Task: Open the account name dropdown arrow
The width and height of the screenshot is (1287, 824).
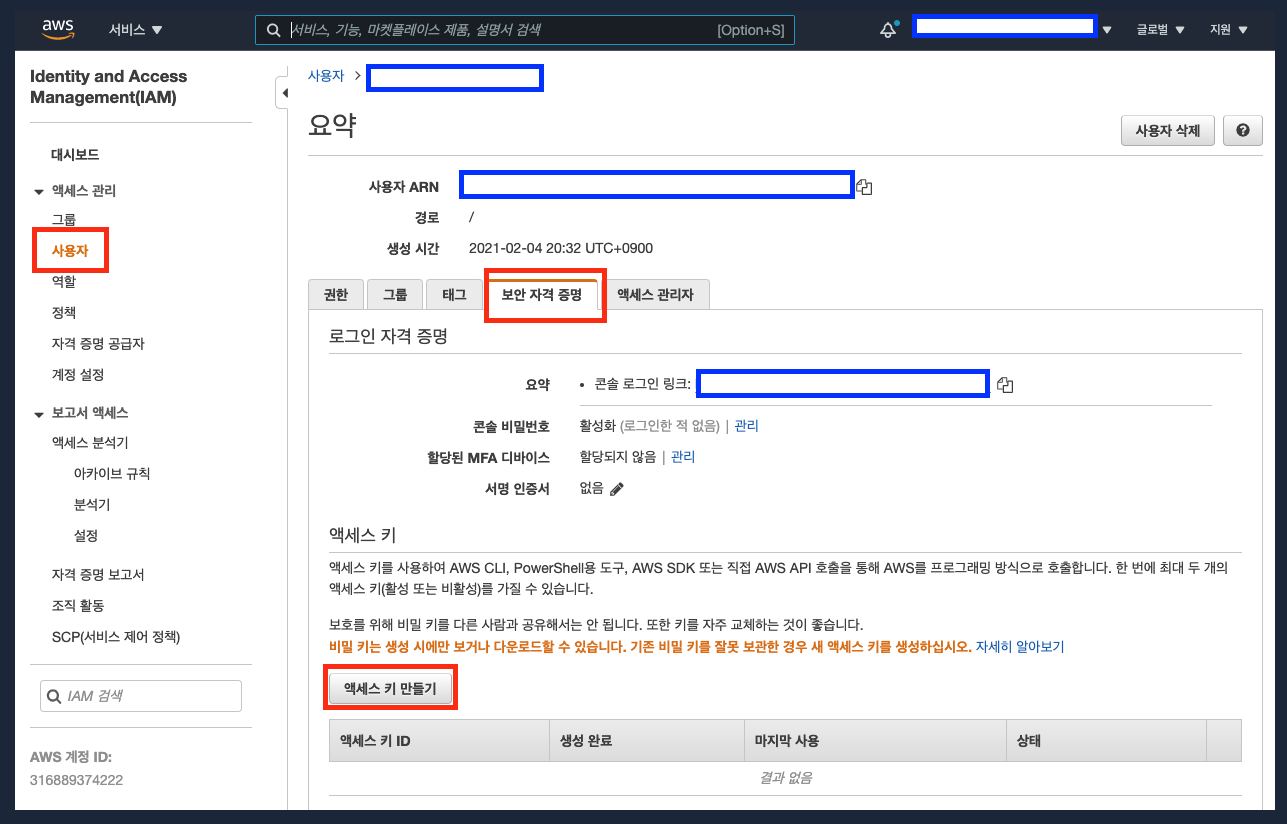Action: [x=1107, y=30]
